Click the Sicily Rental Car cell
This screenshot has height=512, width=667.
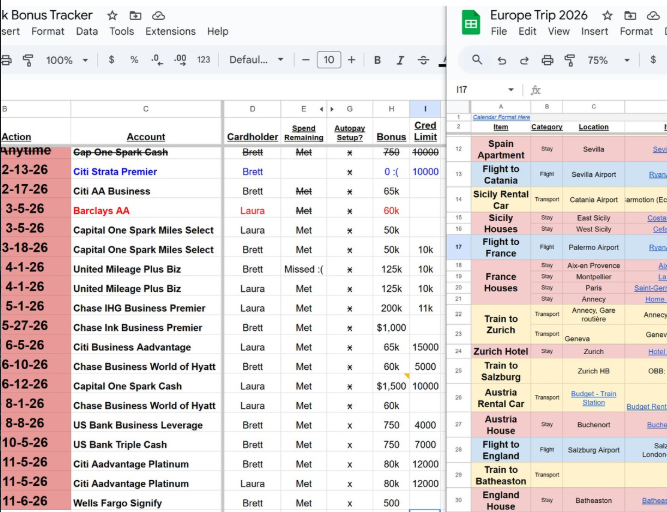click(501, 199)
